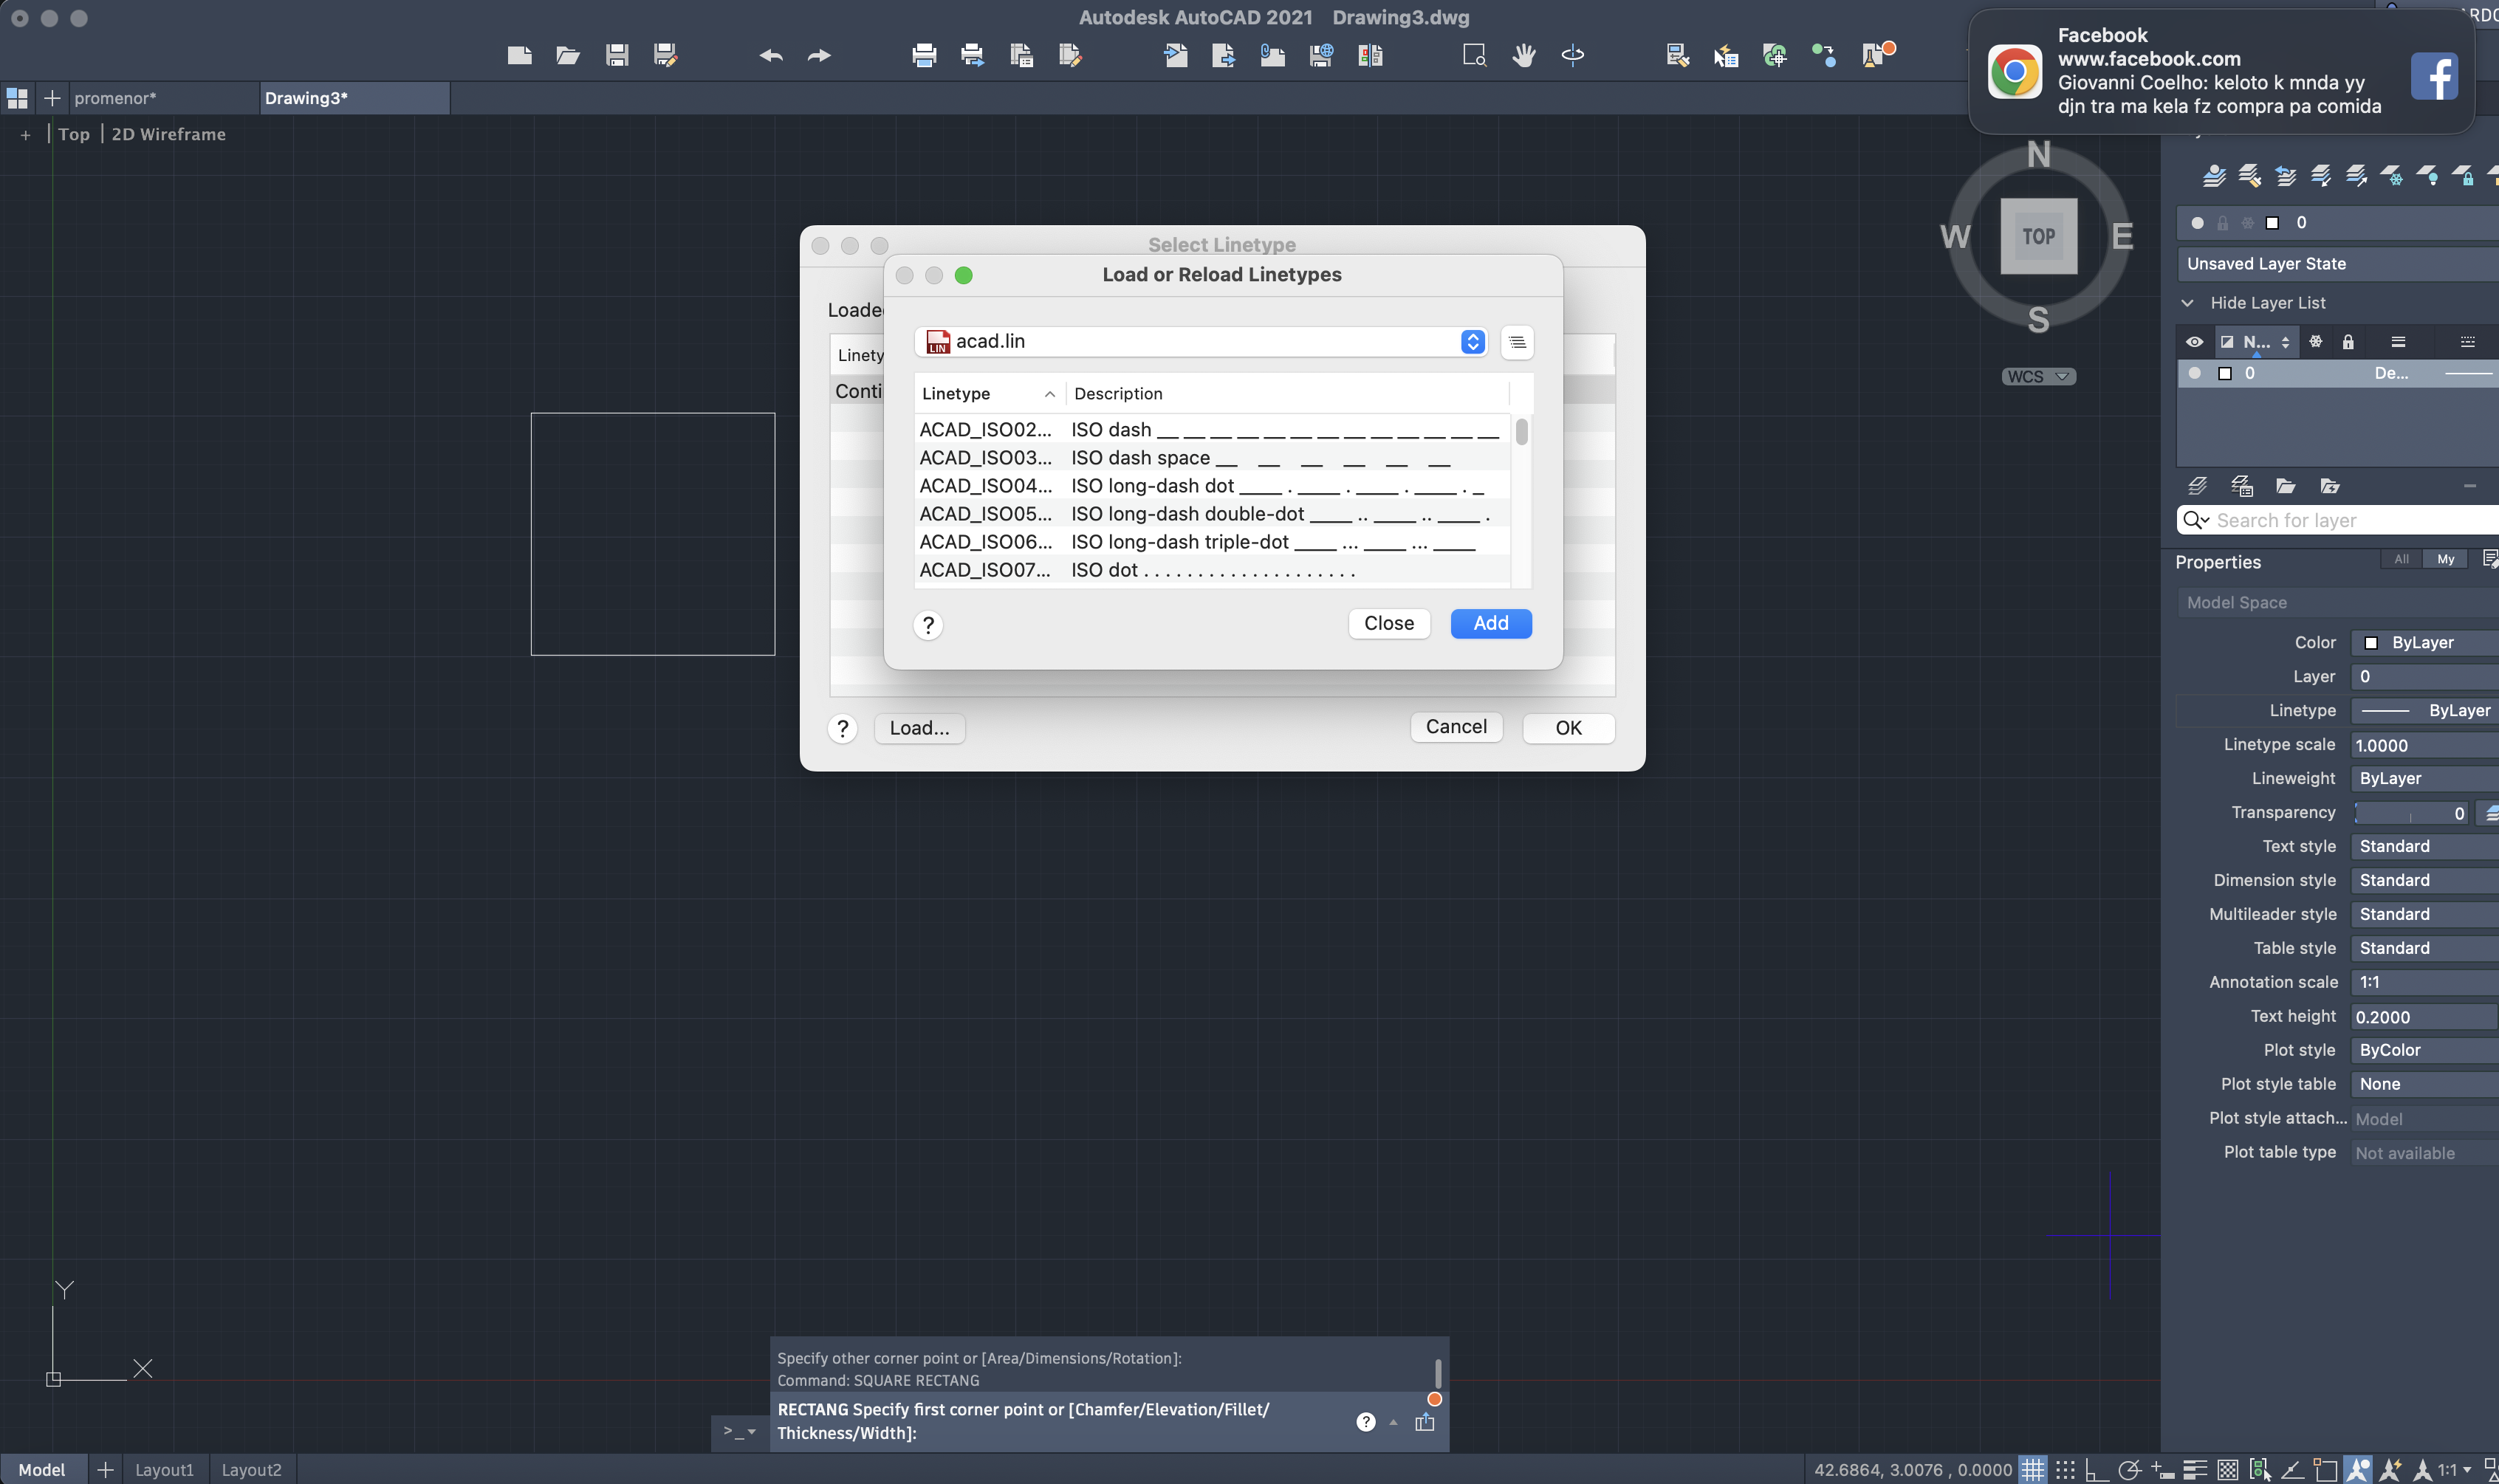Open the WCS coordinate system dropdown

pyautogui.click(x=2039, y=377)
